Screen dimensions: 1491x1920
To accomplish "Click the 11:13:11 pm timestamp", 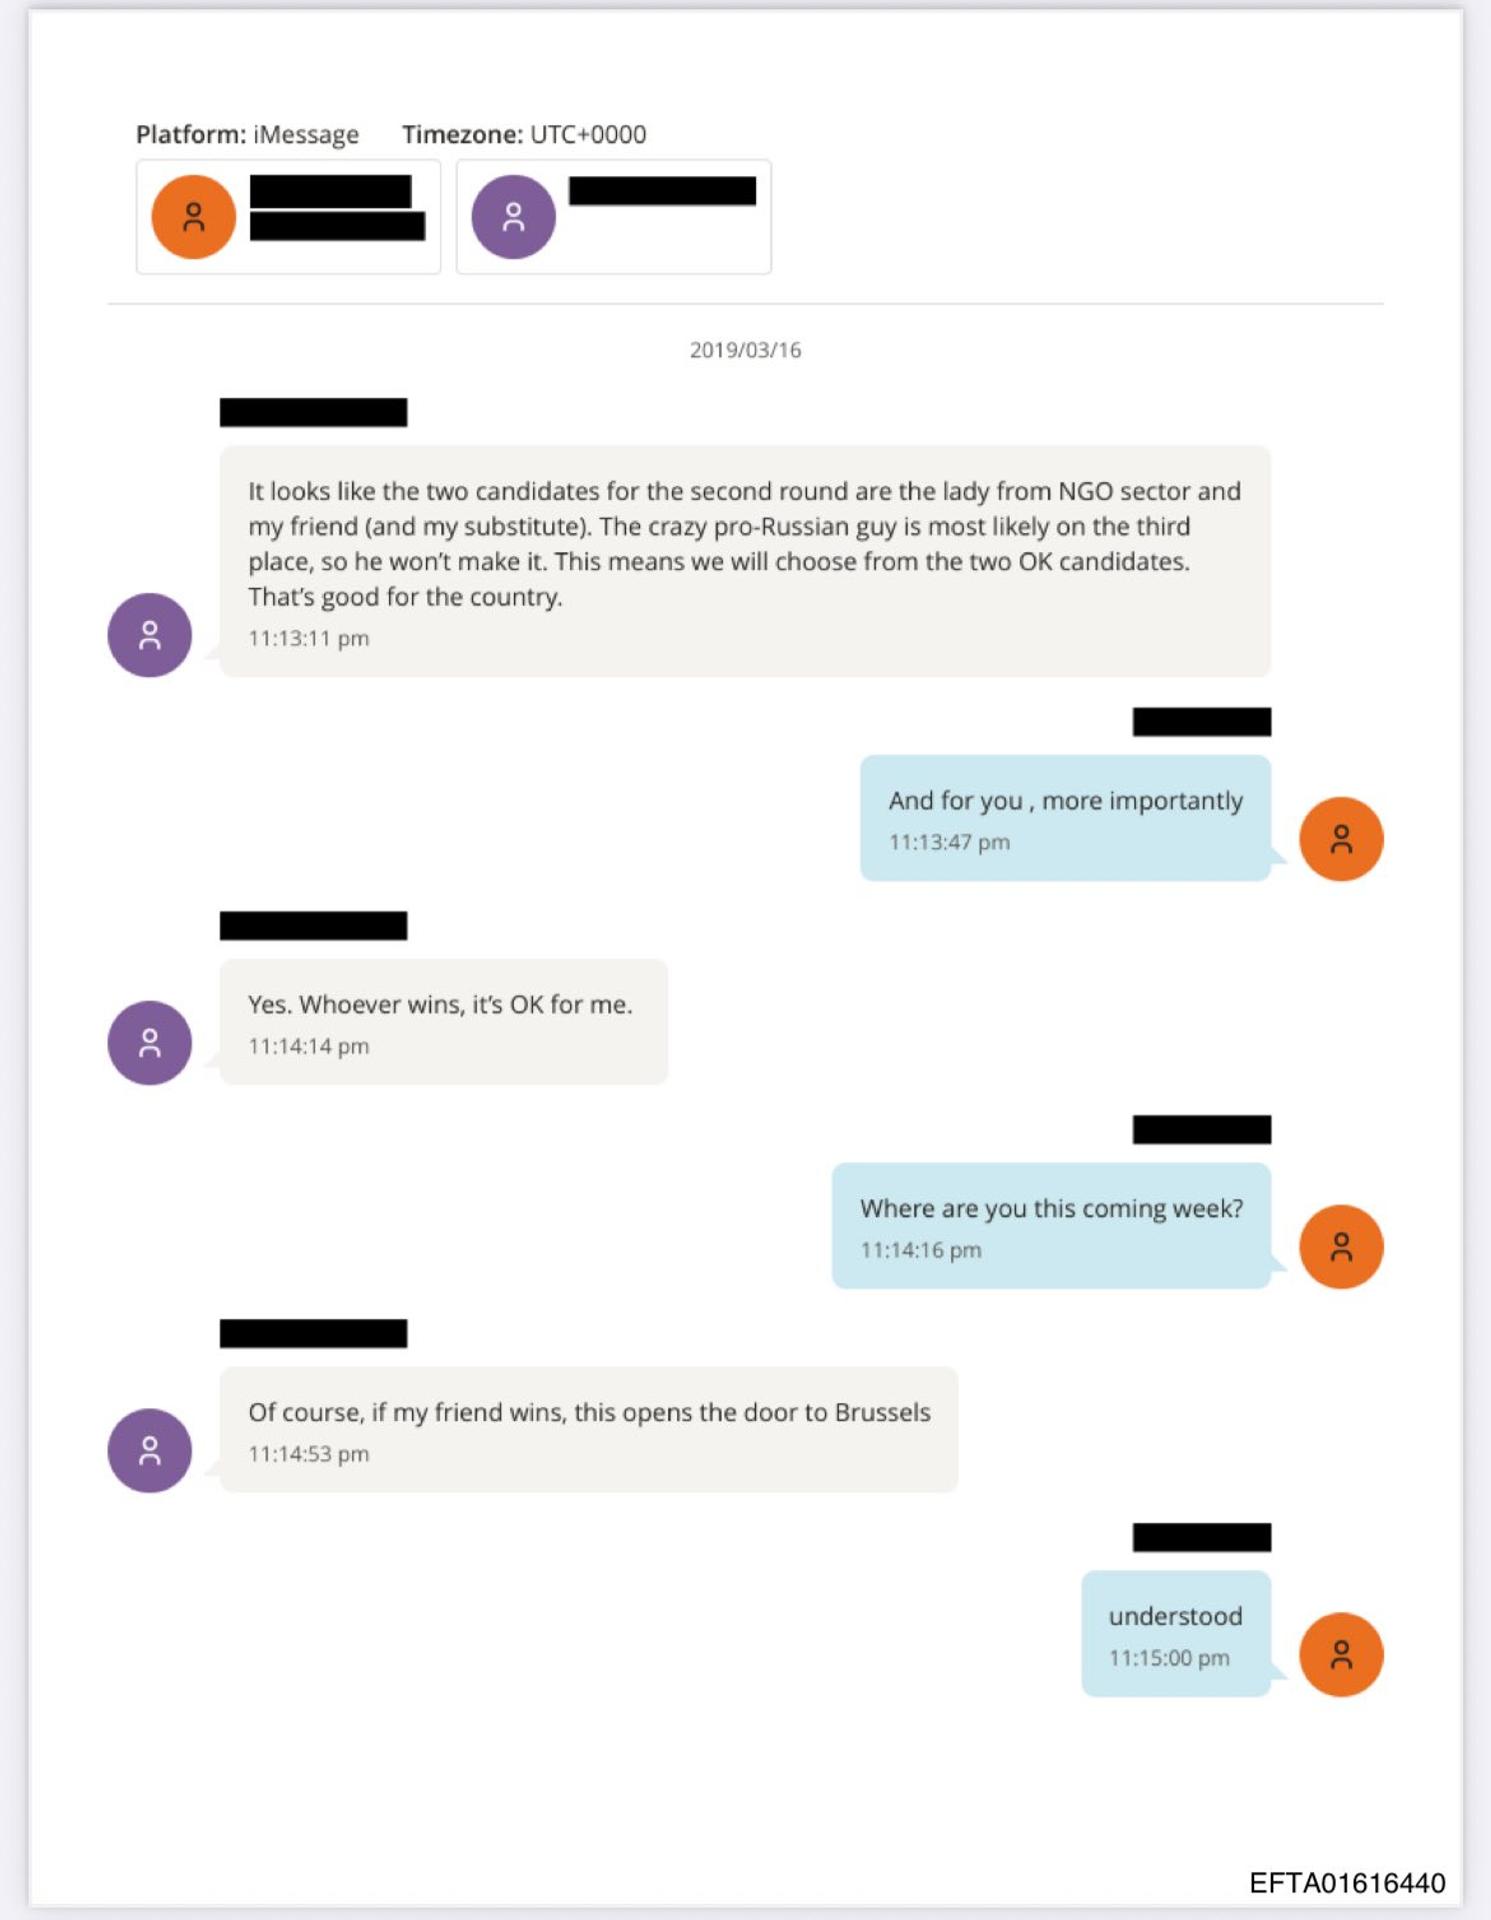I will [x=308, y=638].
